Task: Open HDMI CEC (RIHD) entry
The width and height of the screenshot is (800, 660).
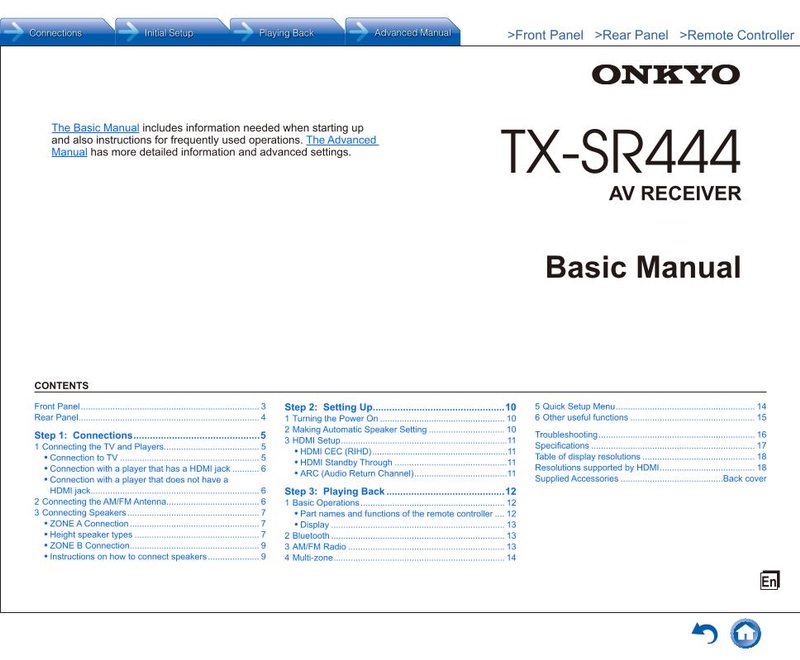Action: pos(405,451)
